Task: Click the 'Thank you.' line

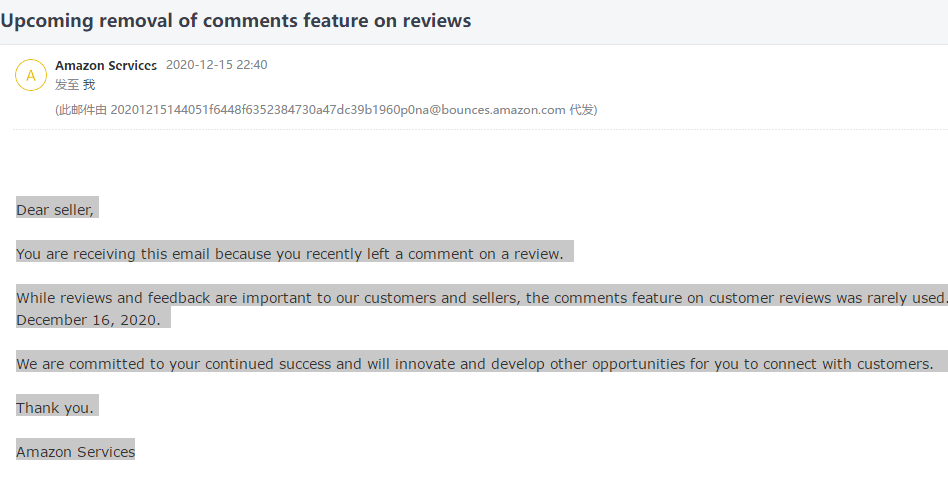Action: (x=55, y=408)
